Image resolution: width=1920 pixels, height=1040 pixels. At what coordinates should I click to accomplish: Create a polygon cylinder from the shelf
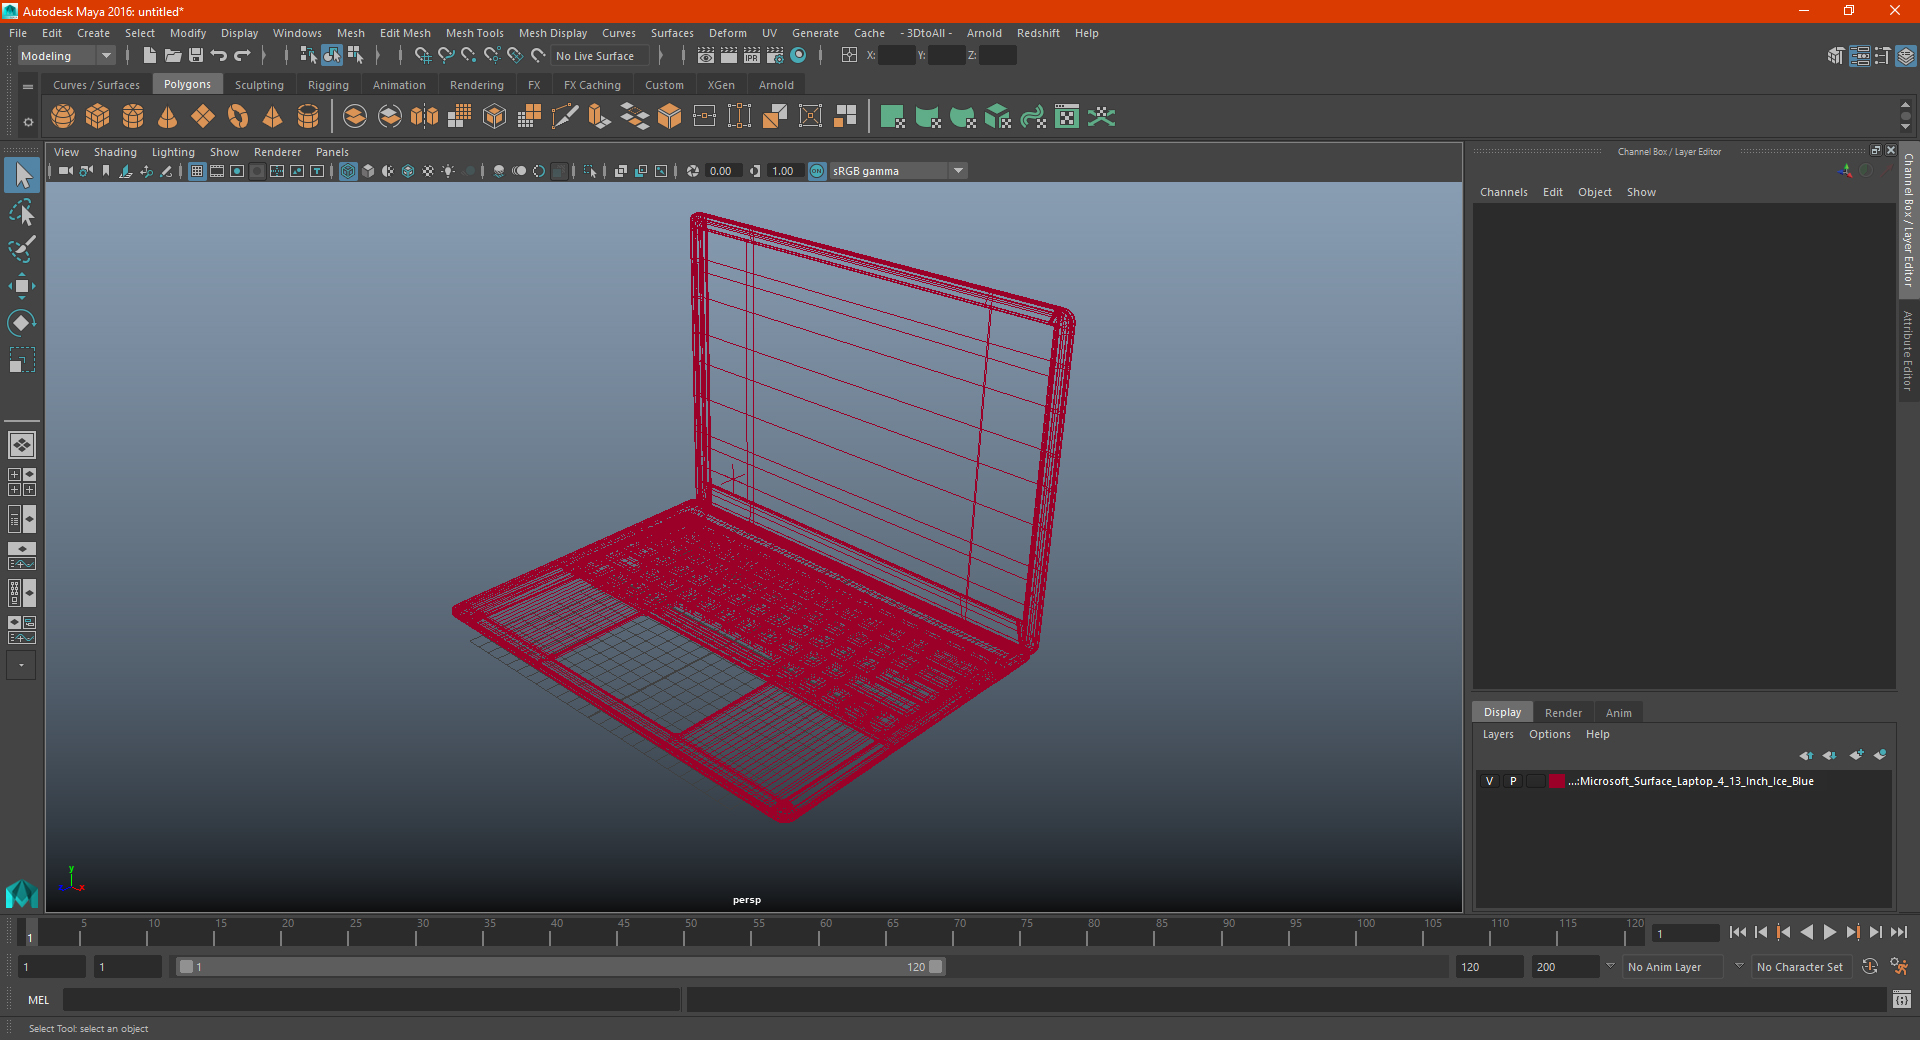click(133, 117)
